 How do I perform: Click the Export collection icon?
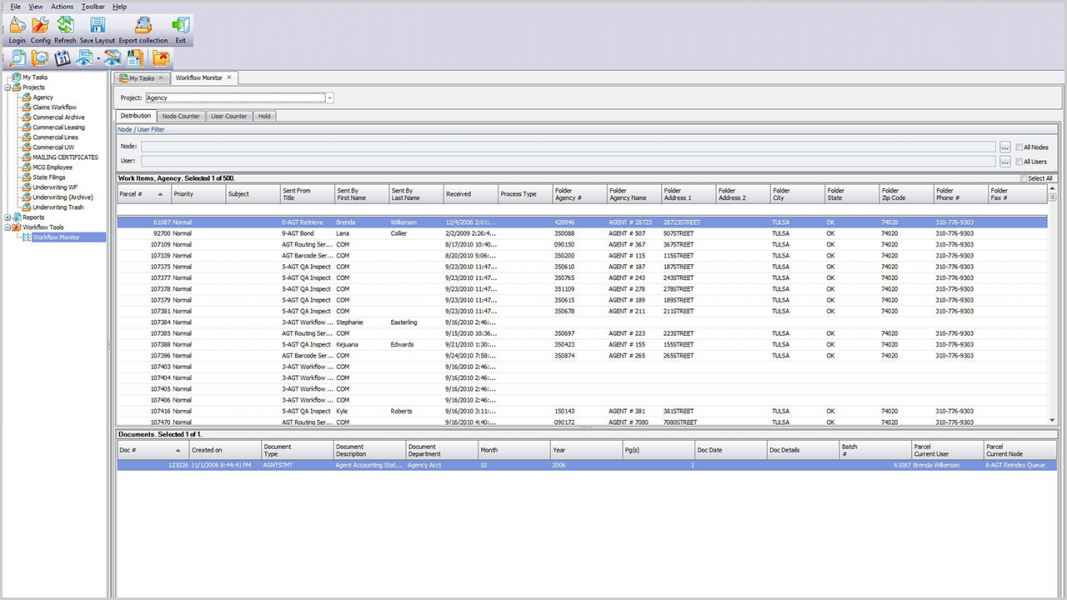tap(143, 29)
